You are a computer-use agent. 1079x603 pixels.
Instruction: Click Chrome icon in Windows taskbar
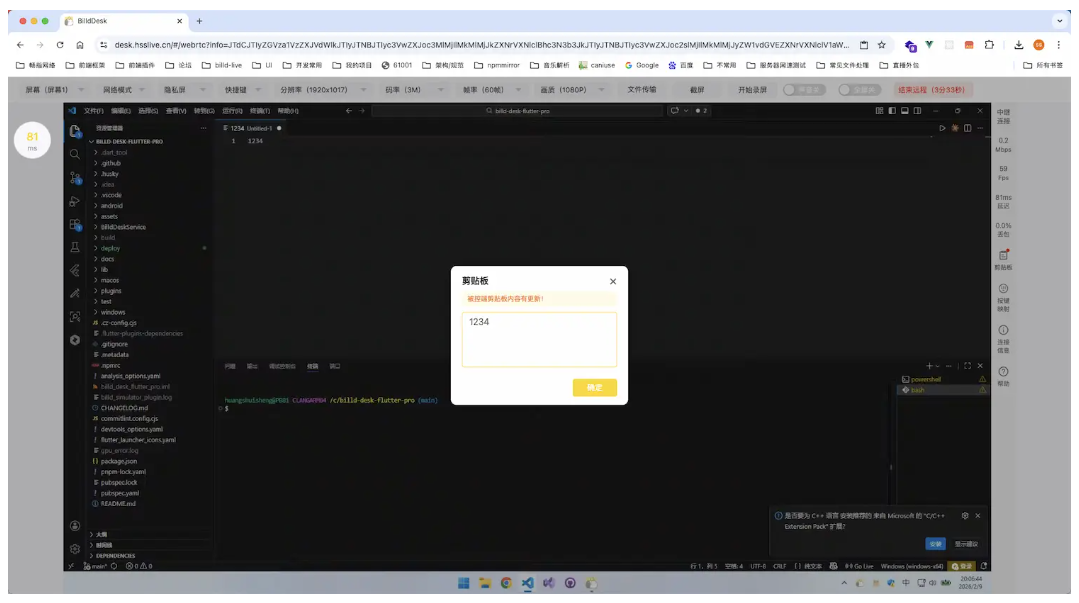(x=506, y=583)
